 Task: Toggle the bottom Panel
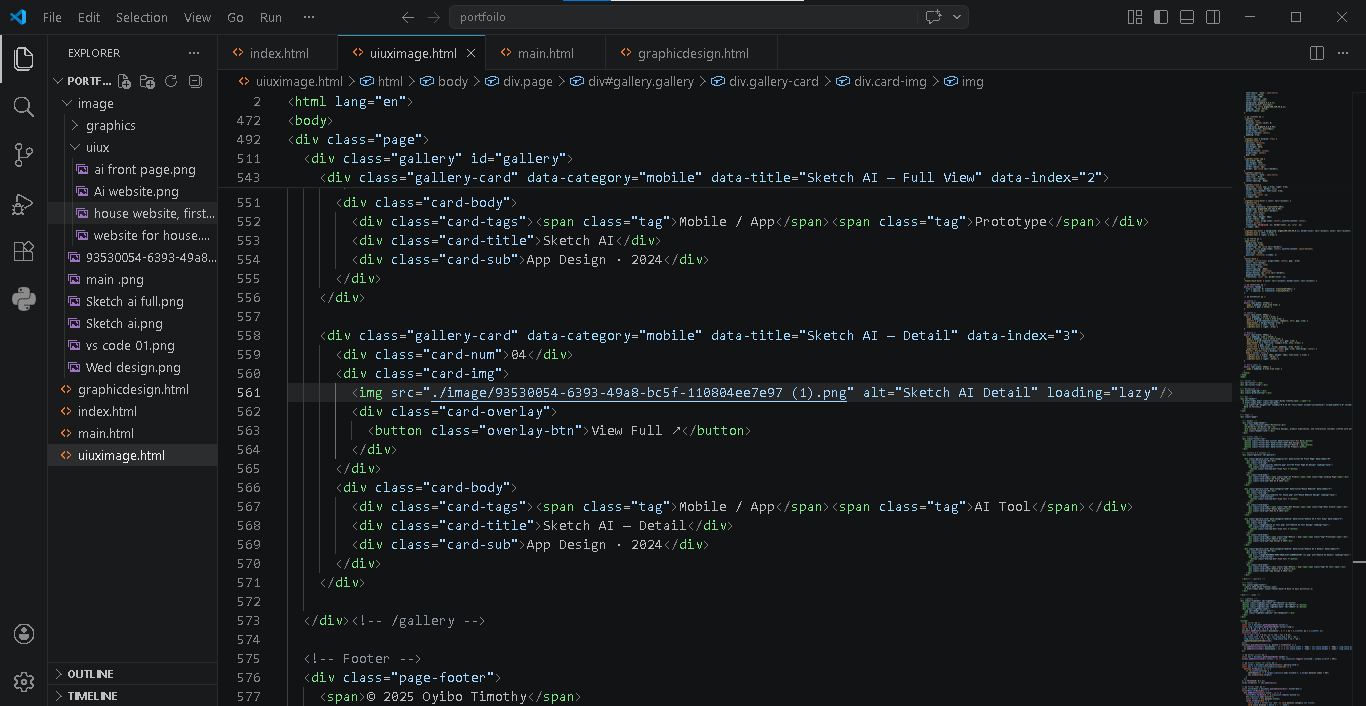[x=1187, y=17]
